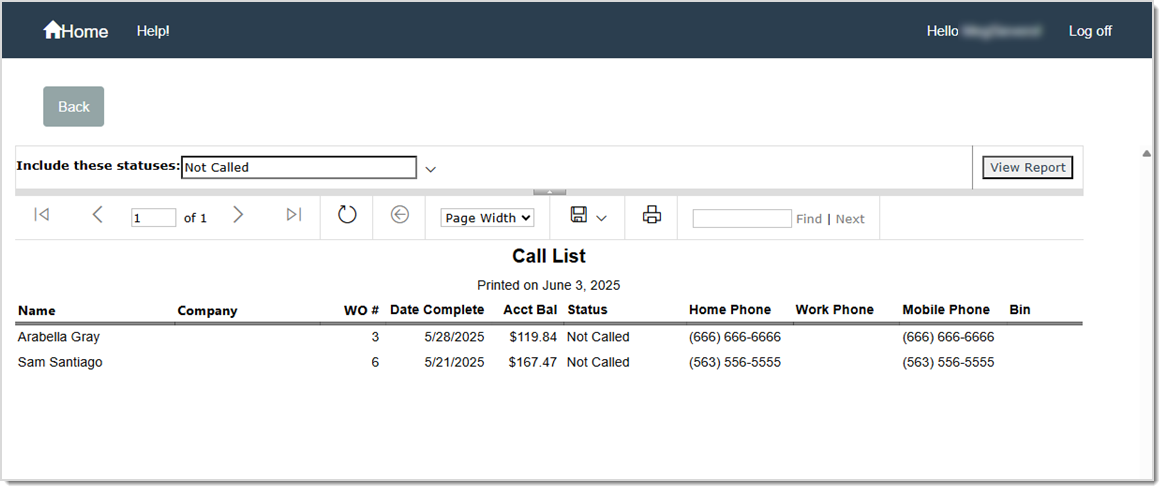
Task: Click the WO # column header
Action: coord(362,310)
